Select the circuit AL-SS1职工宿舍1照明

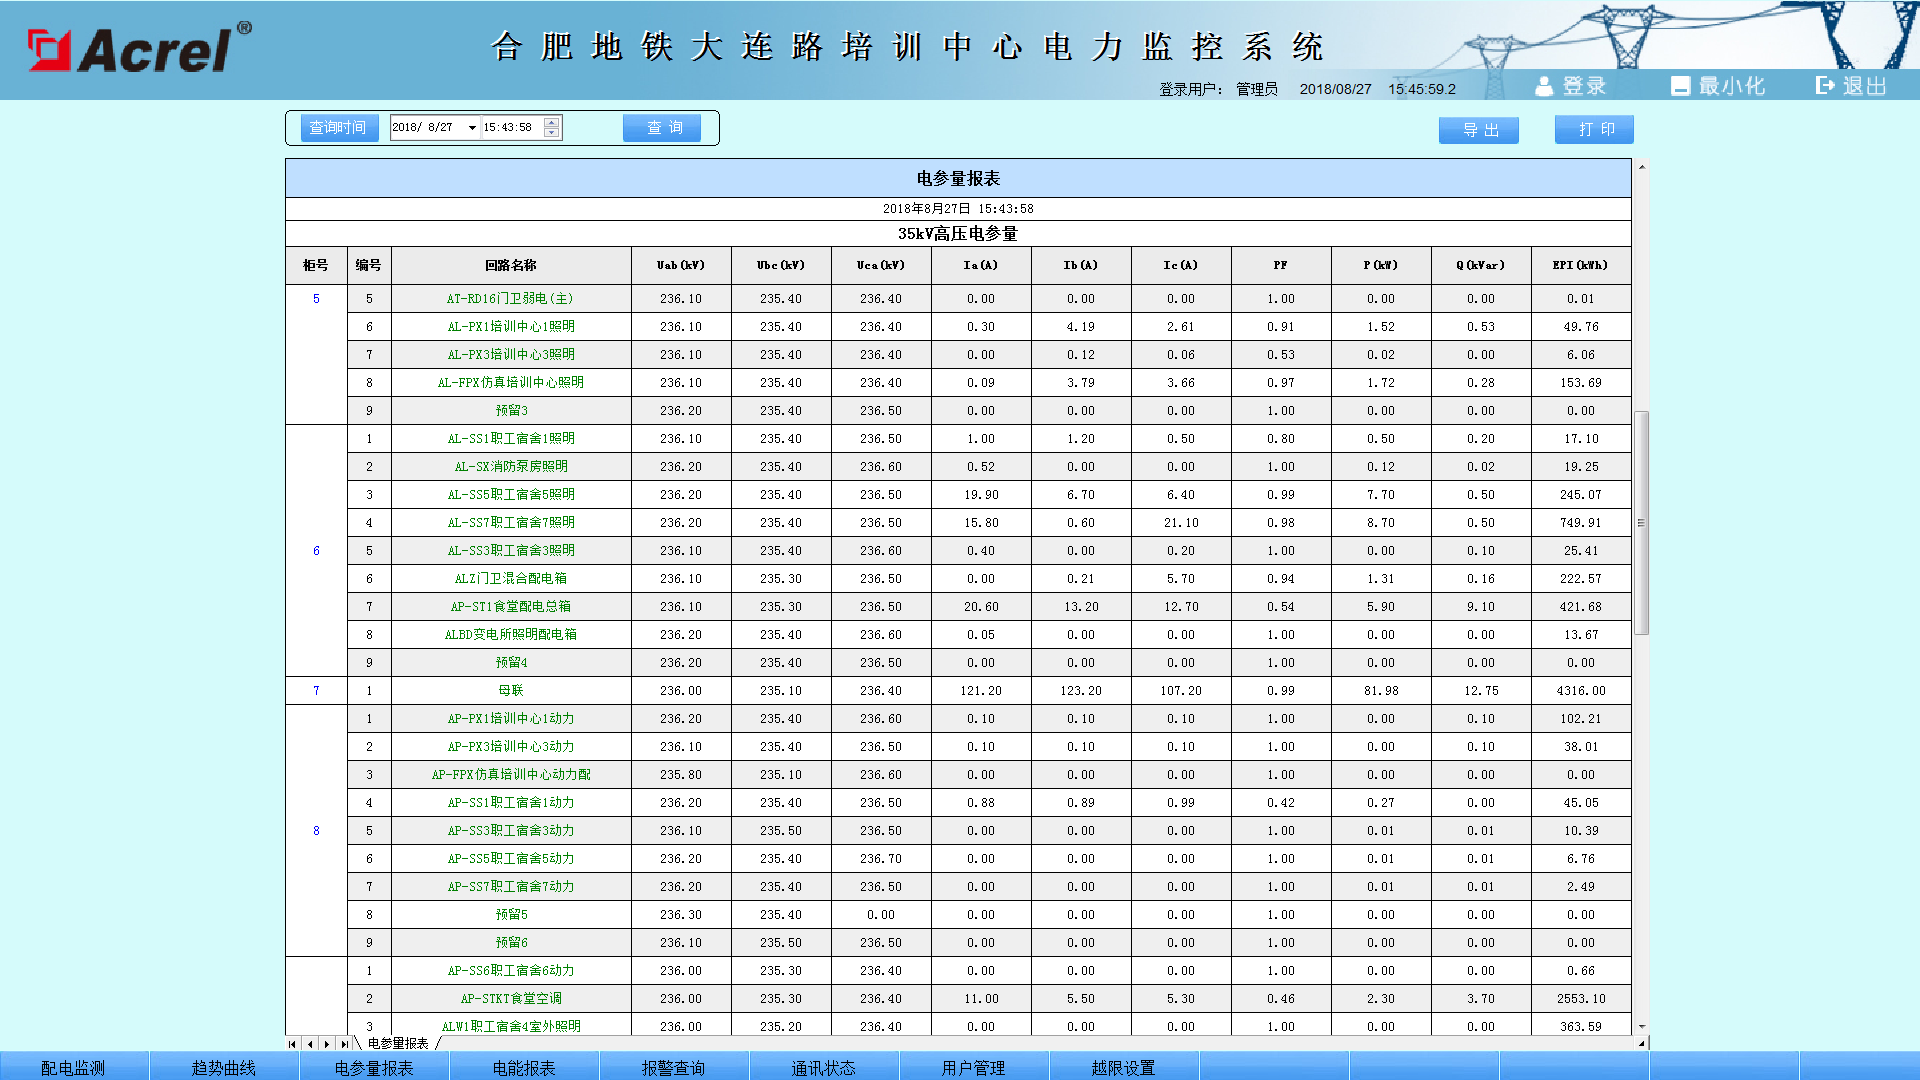coord(511,439)
